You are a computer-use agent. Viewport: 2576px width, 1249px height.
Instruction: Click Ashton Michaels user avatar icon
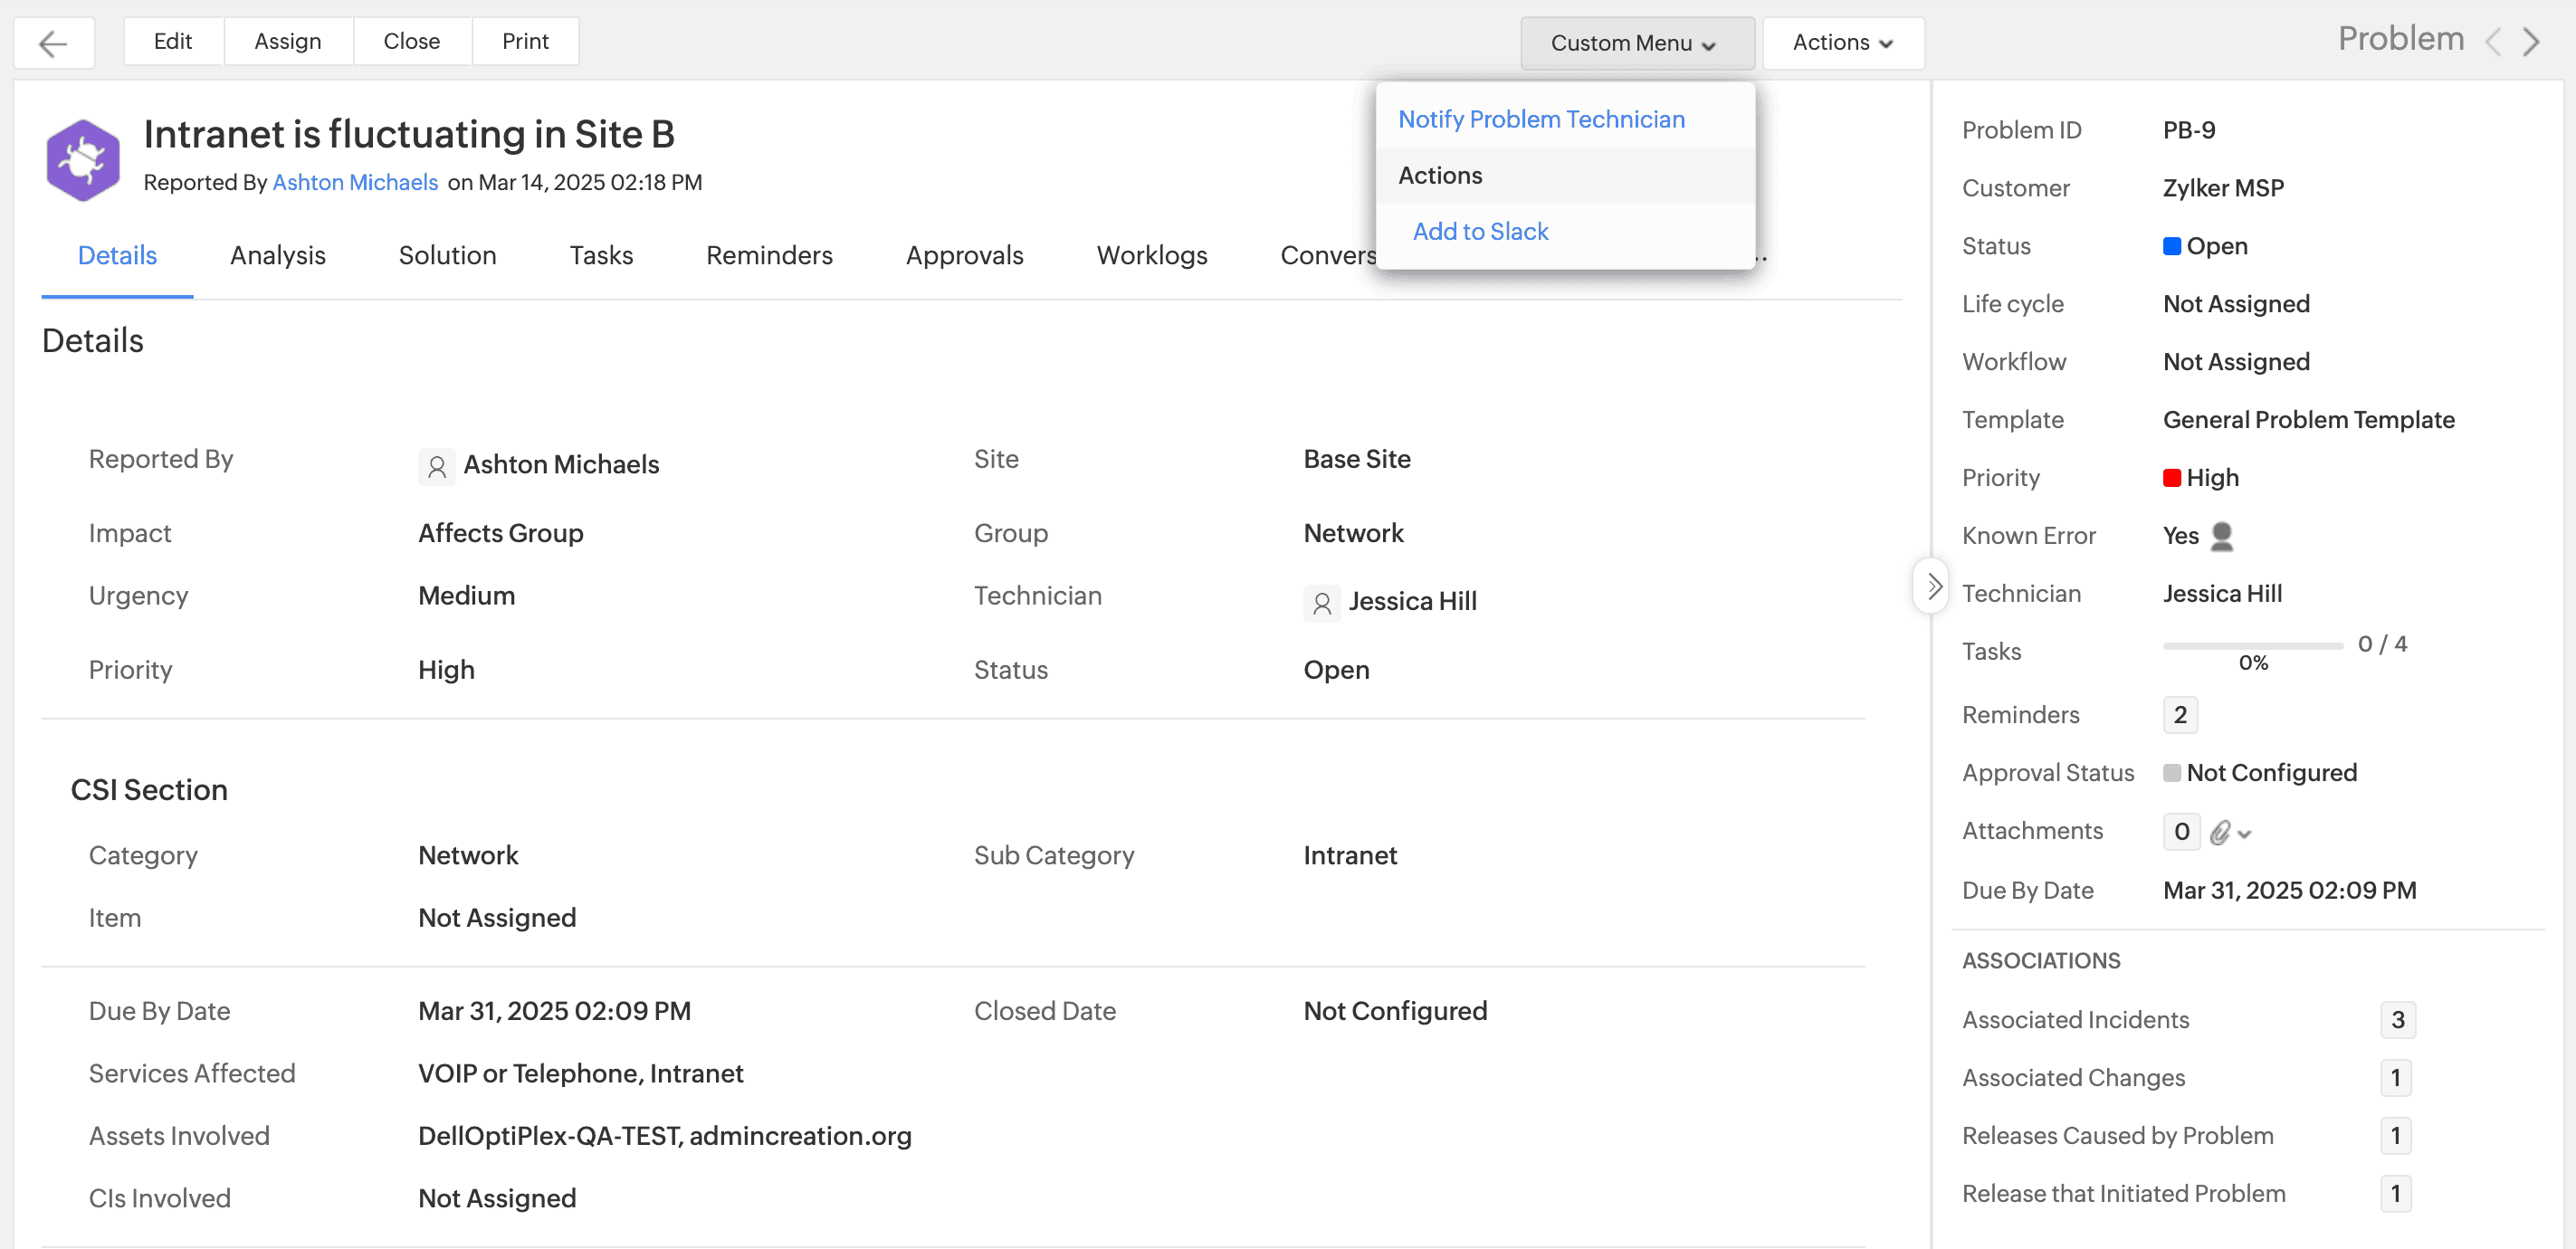pos(436,466)
